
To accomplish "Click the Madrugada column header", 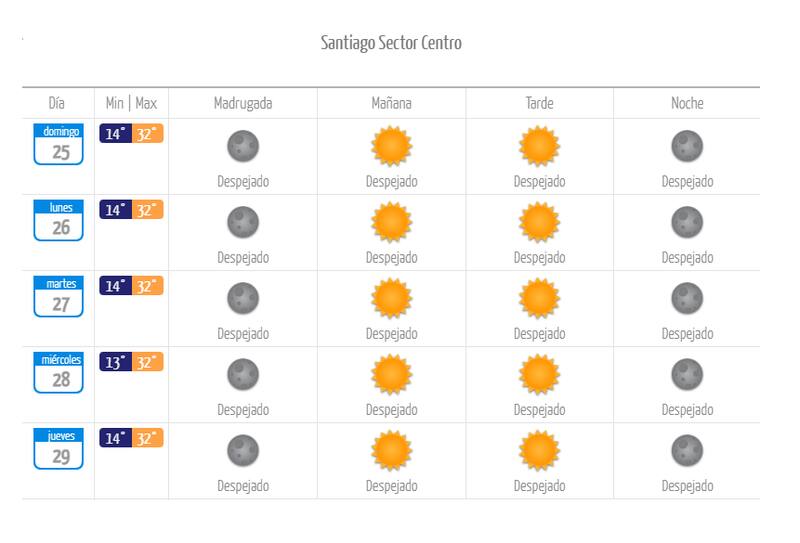I will (x=243, y=103).
